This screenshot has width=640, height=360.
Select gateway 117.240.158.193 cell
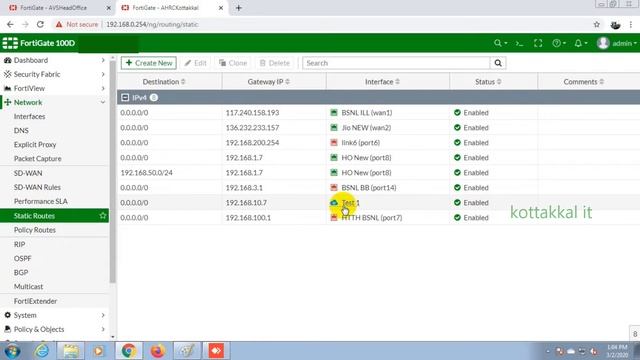pyautogui.click(x=252, y=113)
